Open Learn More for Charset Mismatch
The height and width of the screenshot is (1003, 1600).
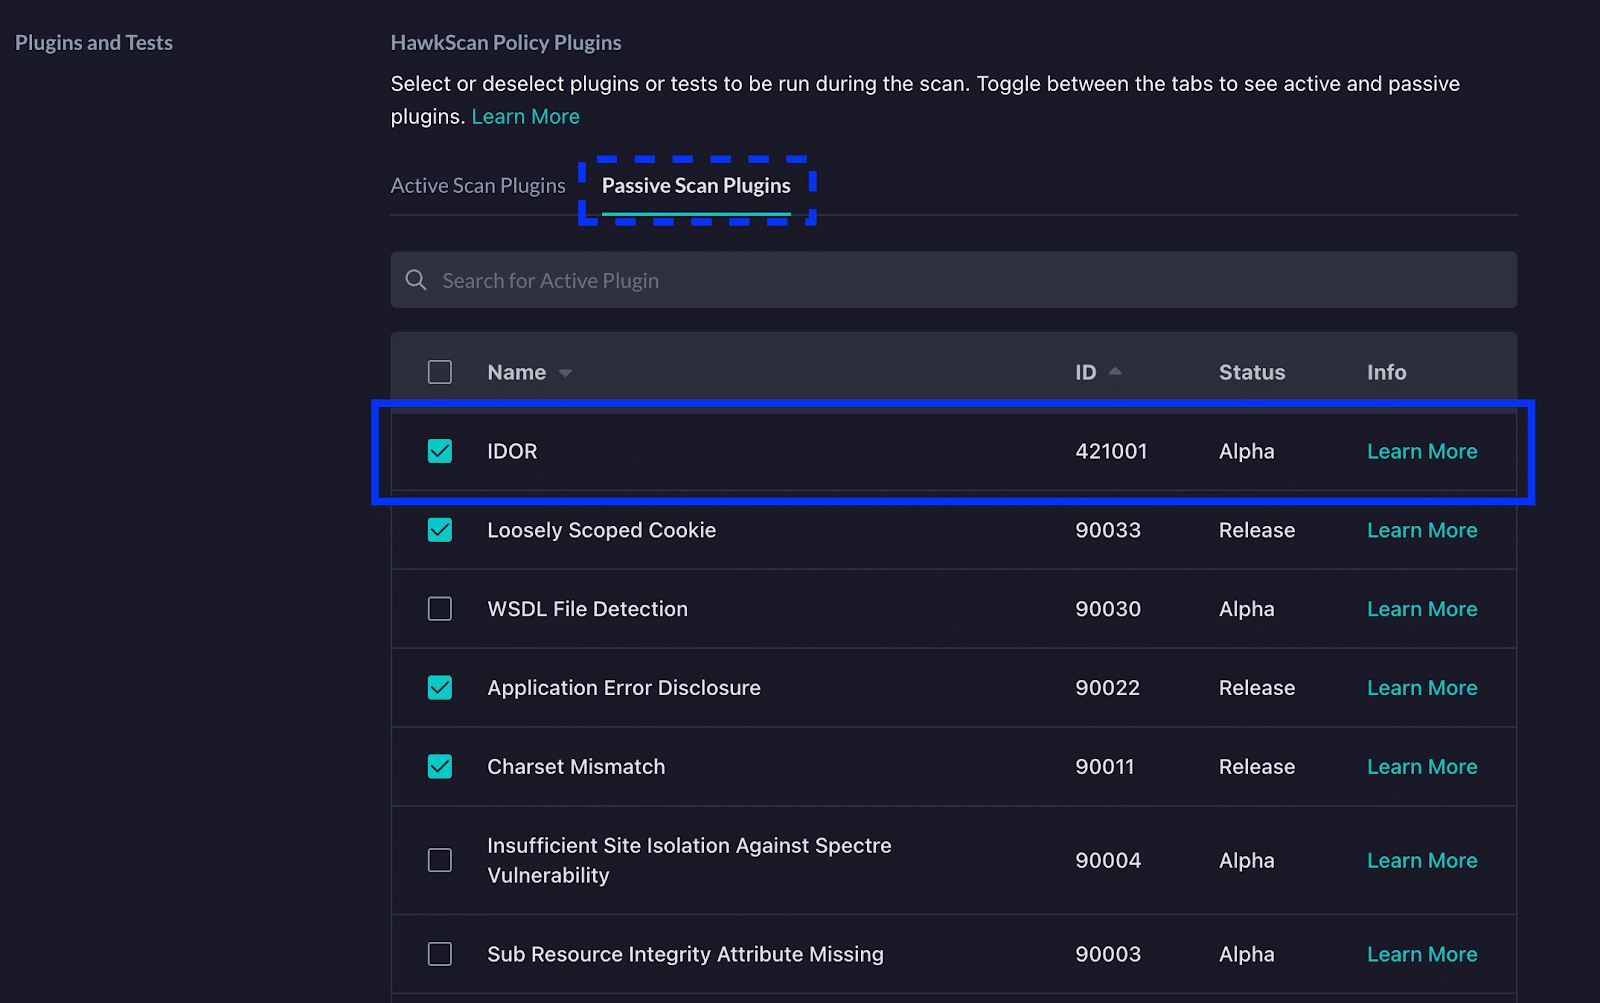(1421, 767)
